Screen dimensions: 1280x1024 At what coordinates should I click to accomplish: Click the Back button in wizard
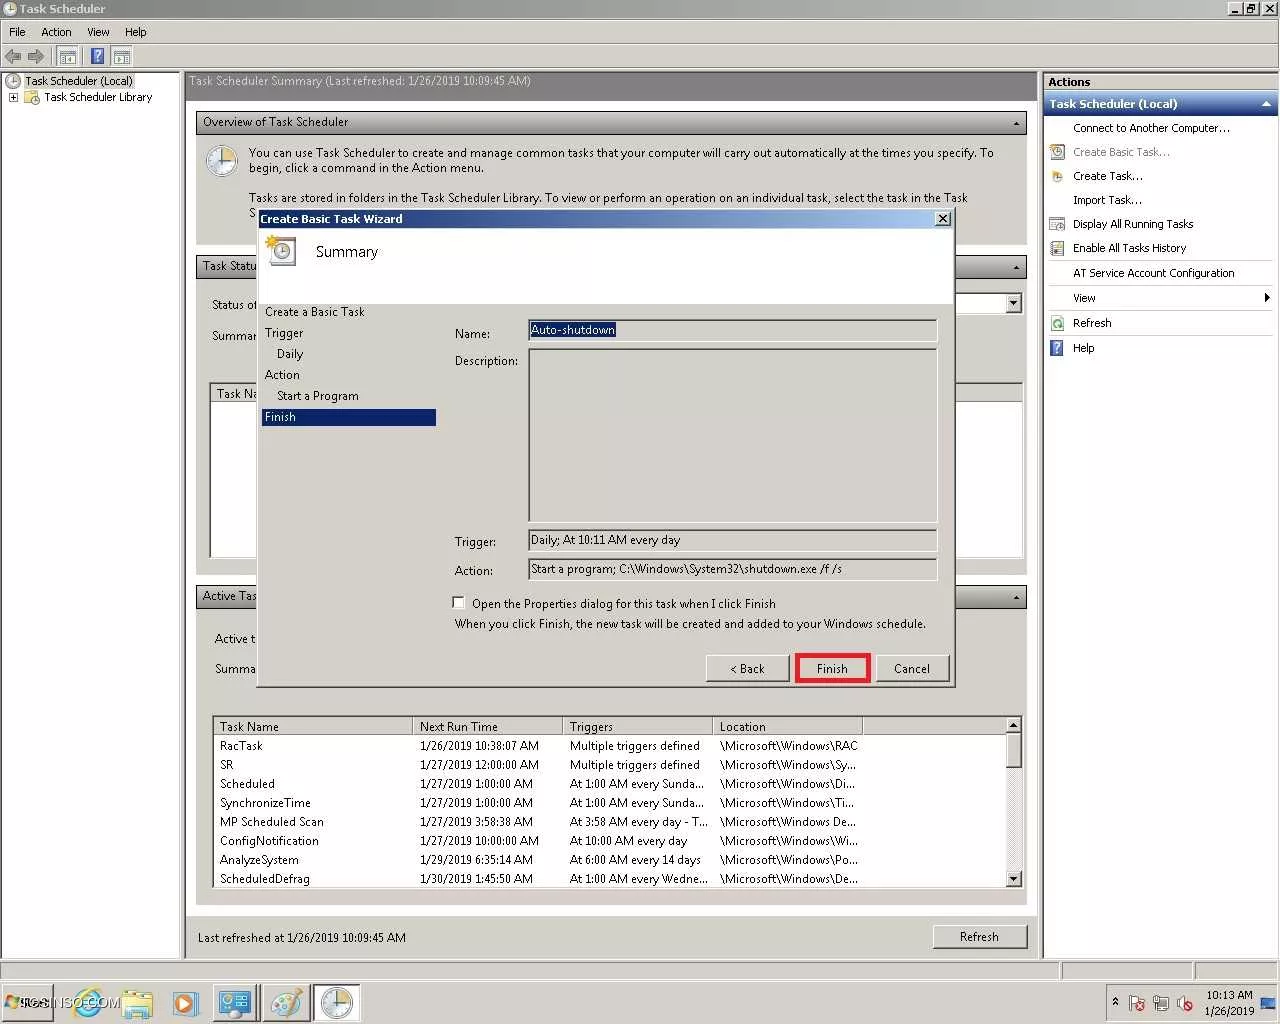[747, 669]
